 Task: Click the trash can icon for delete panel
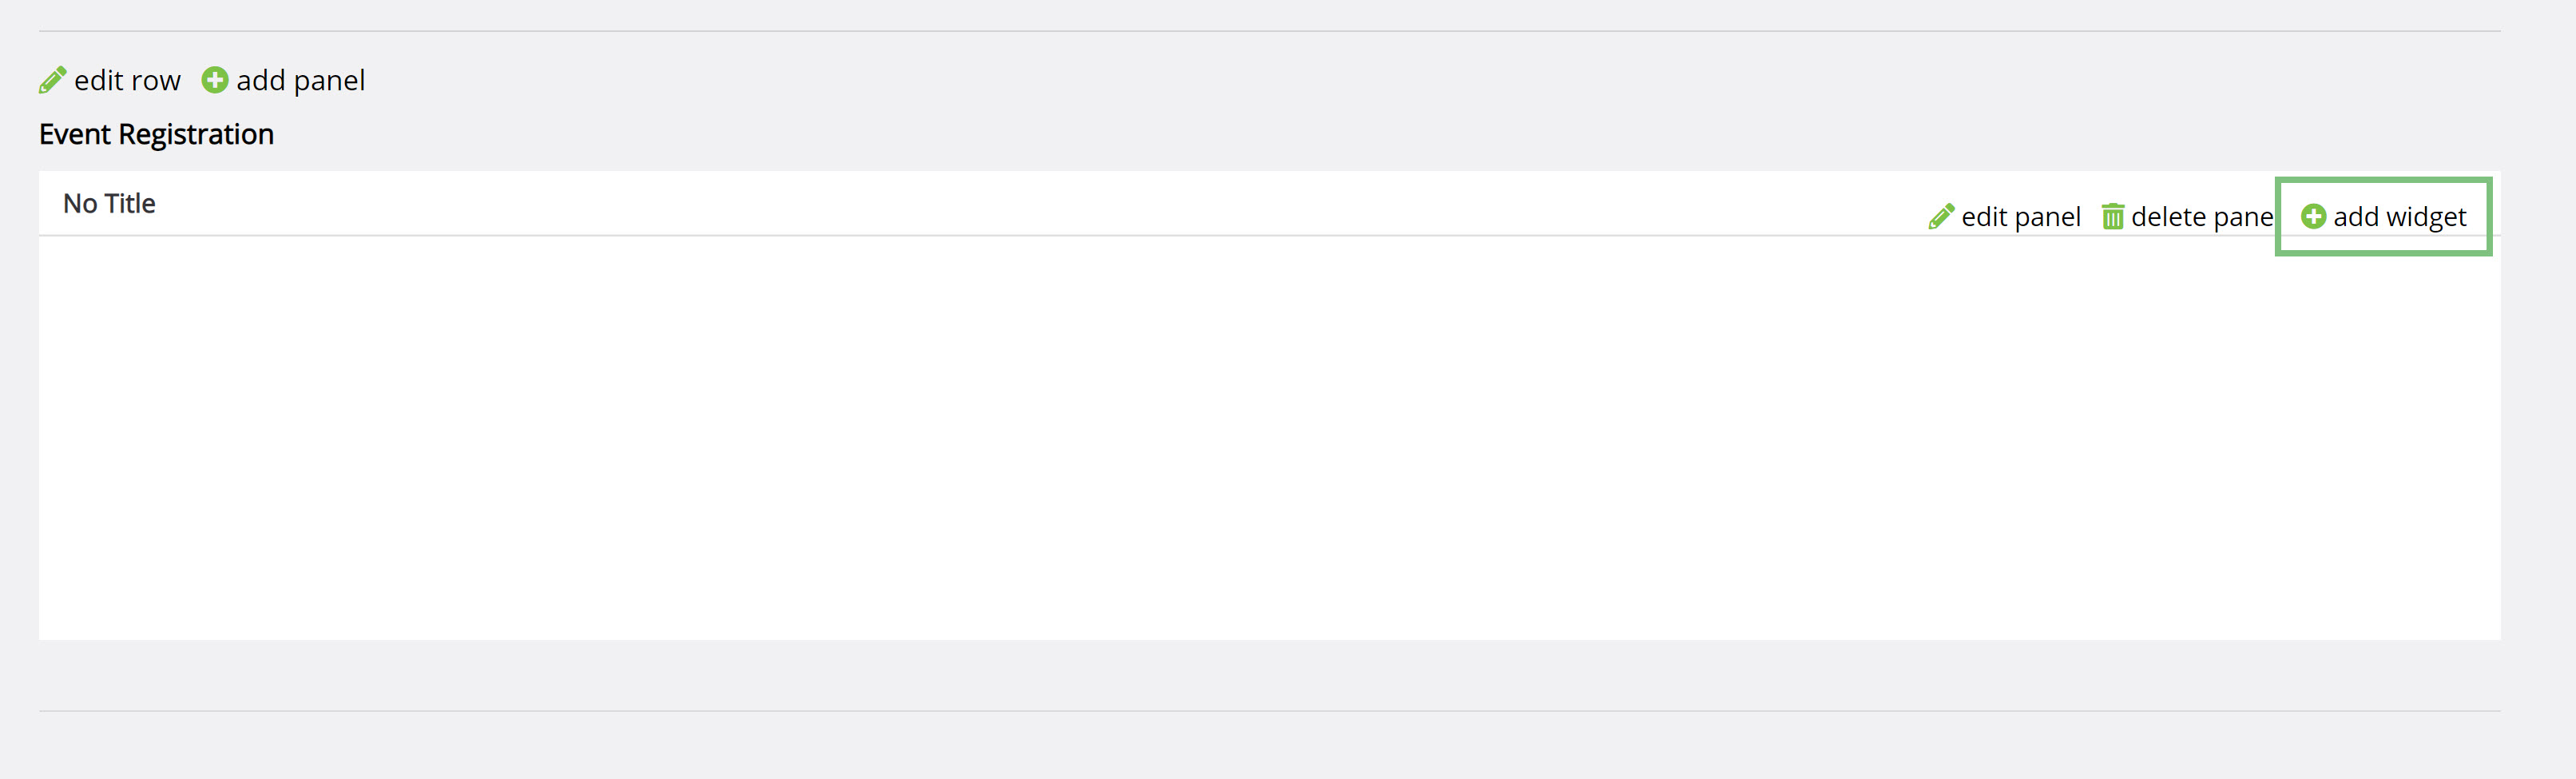click(x=2112, y=217)
